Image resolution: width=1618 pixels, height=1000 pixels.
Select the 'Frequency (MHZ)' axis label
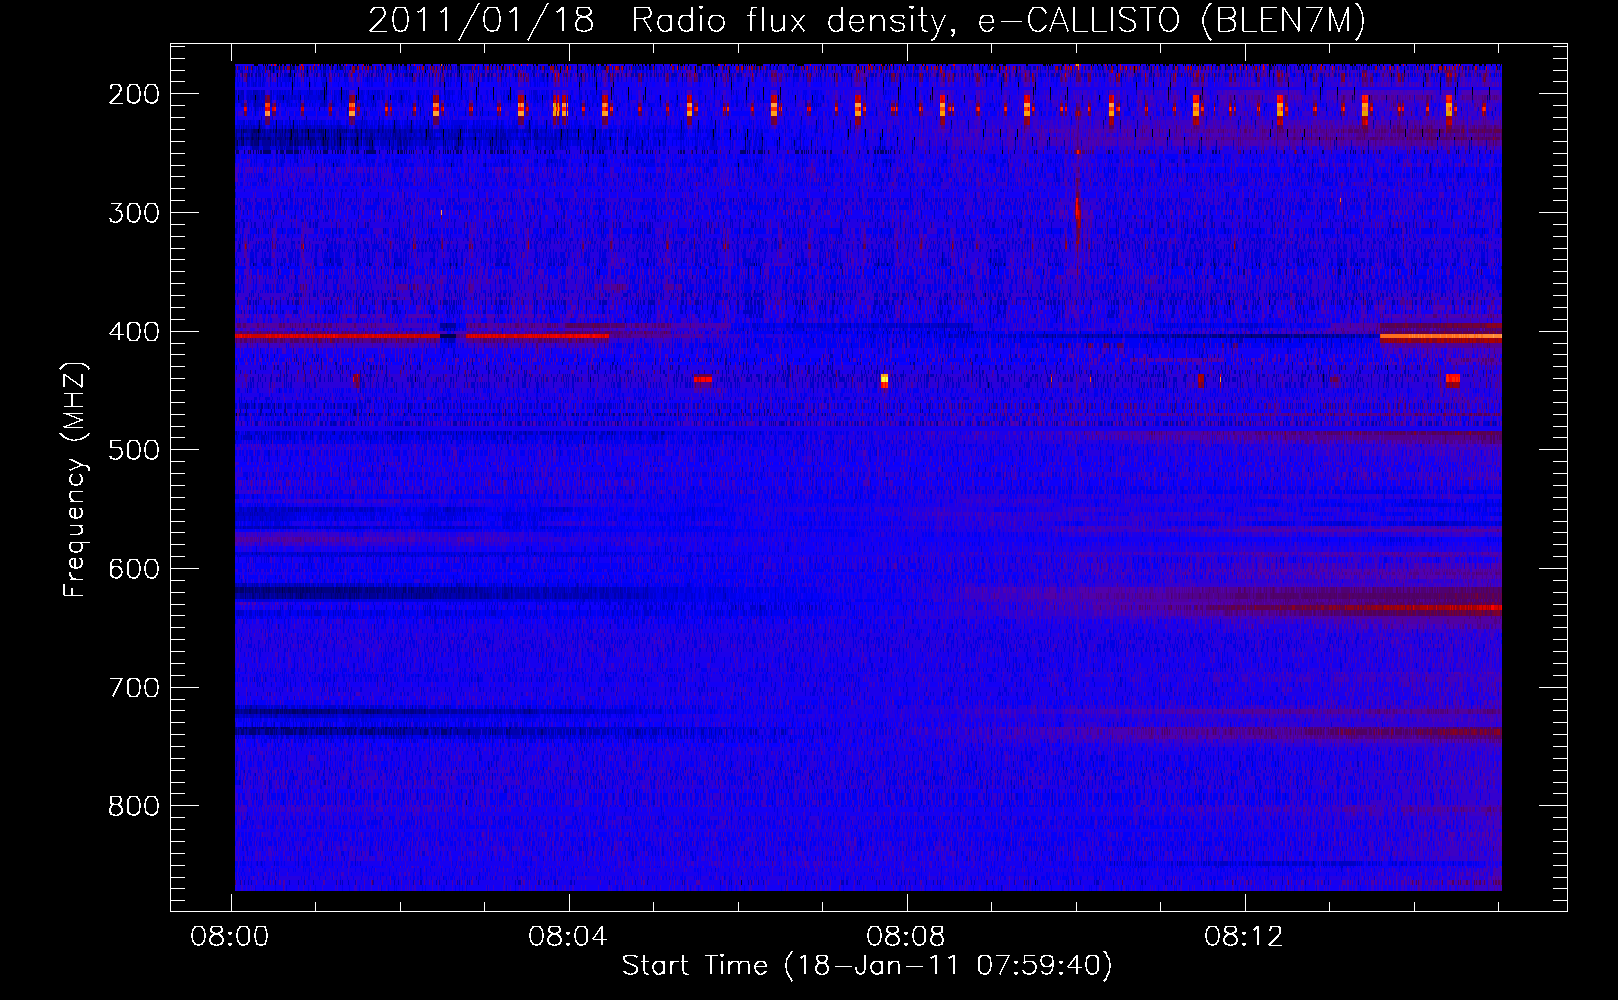click(75, 480)
